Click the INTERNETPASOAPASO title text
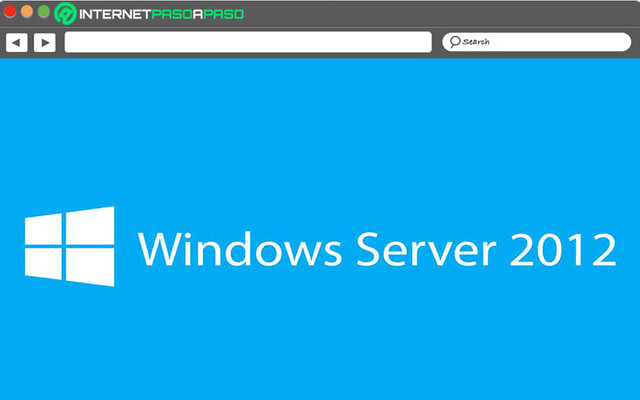Screen dimensions: 640x400 tap(161, 14)
